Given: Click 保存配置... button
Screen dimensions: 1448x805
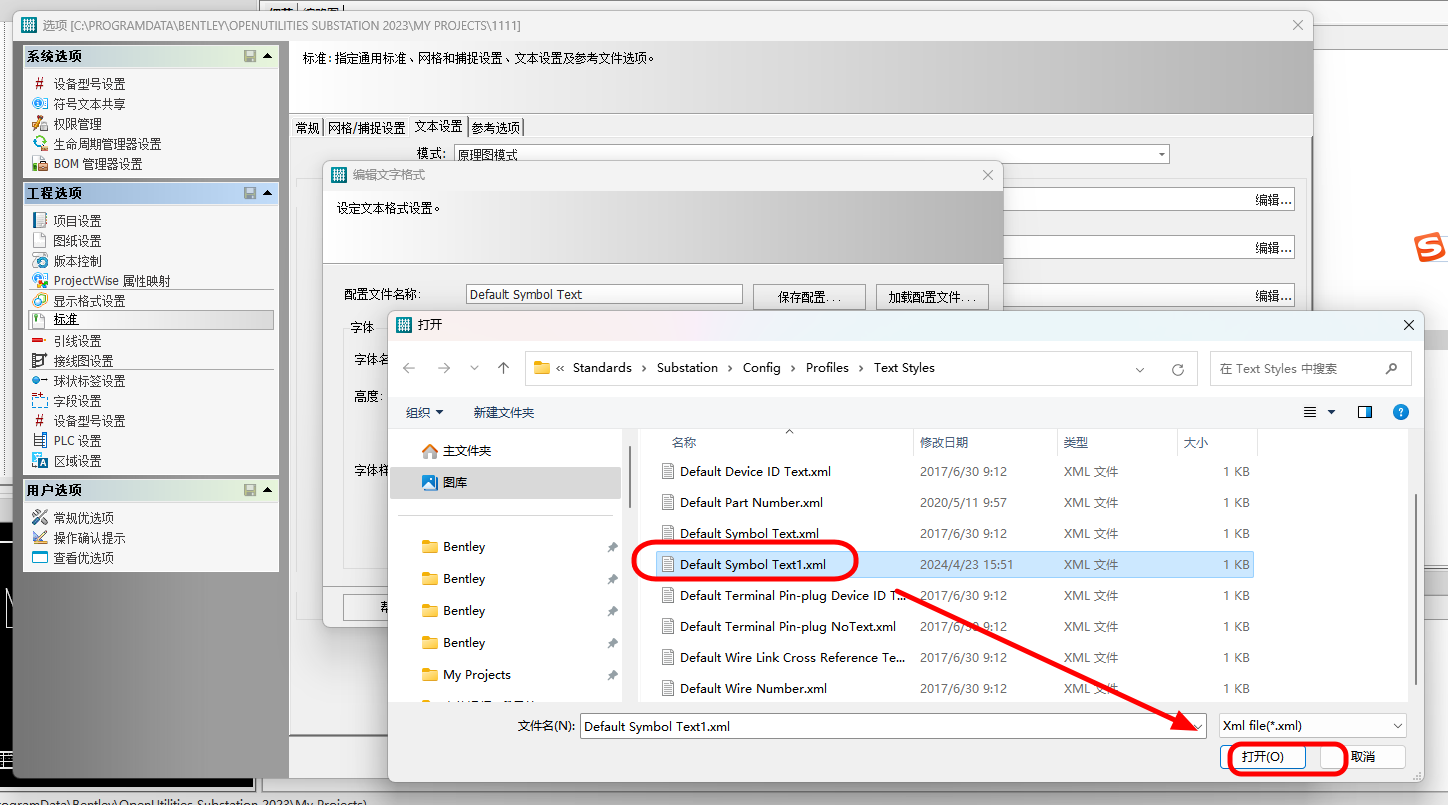Looking at the screenshot, I should [x=808, y=297].
